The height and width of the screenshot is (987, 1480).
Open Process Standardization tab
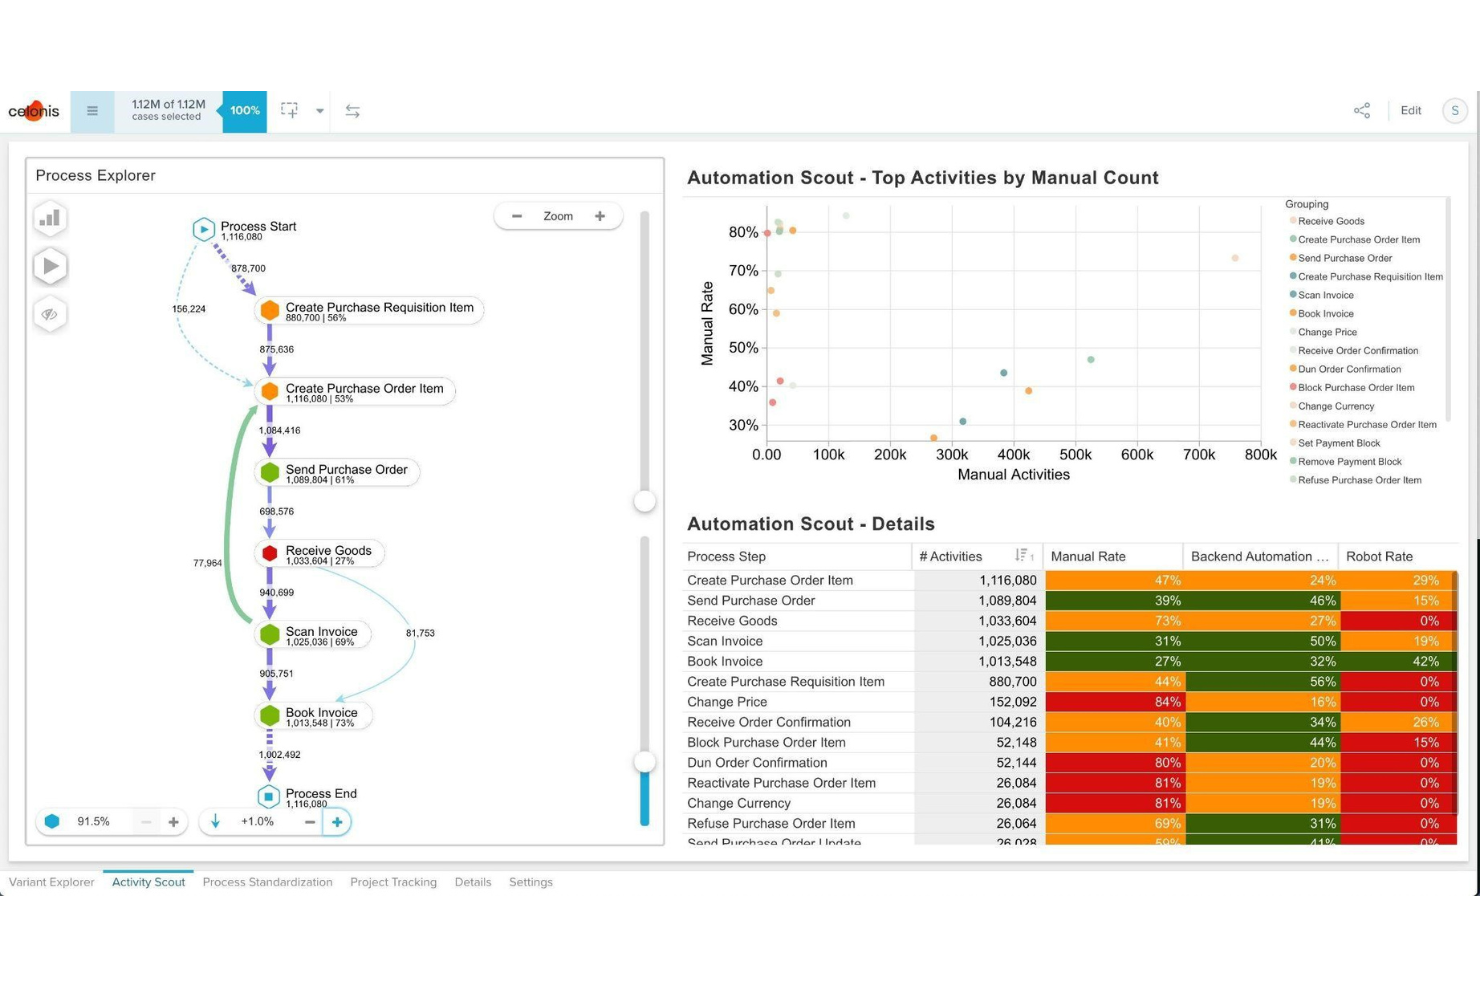coord(267,882)
